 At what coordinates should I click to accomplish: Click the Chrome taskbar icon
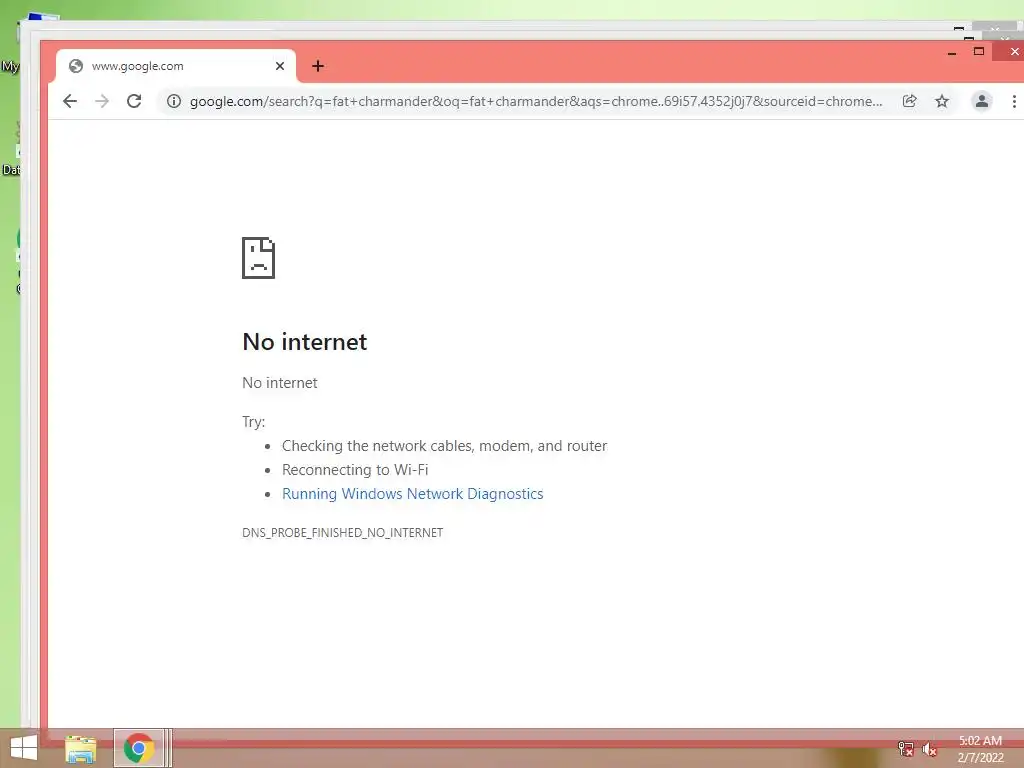coord(138,748)
